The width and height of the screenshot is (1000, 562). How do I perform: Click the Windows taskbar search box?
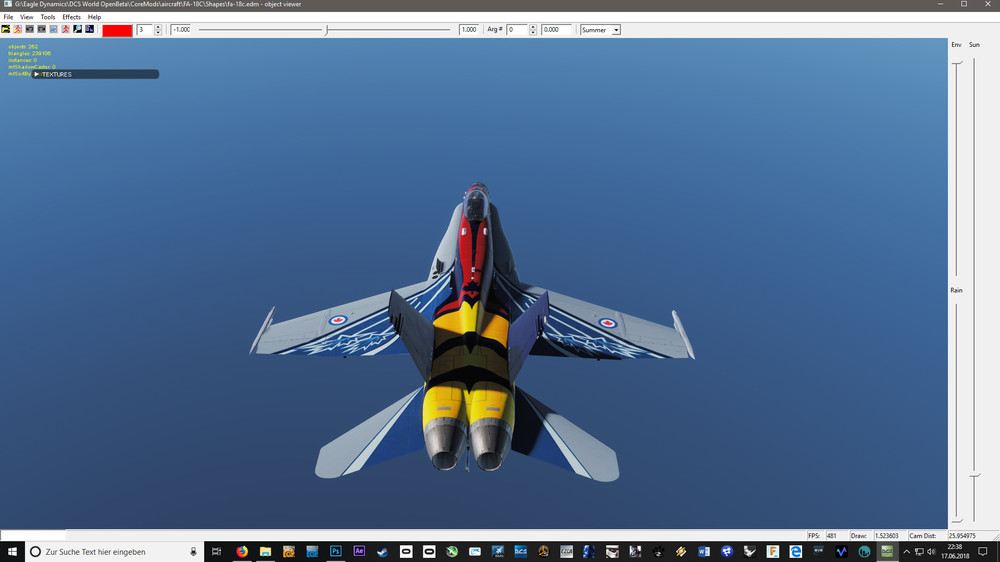pyautogui.click(x=115, y=552)
